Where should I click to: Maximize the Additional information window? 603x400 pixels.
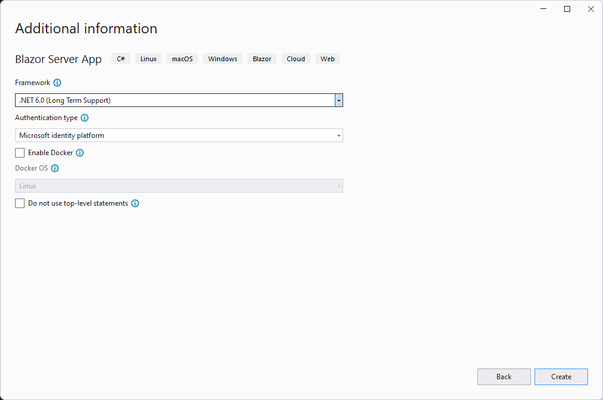[567, 9]
